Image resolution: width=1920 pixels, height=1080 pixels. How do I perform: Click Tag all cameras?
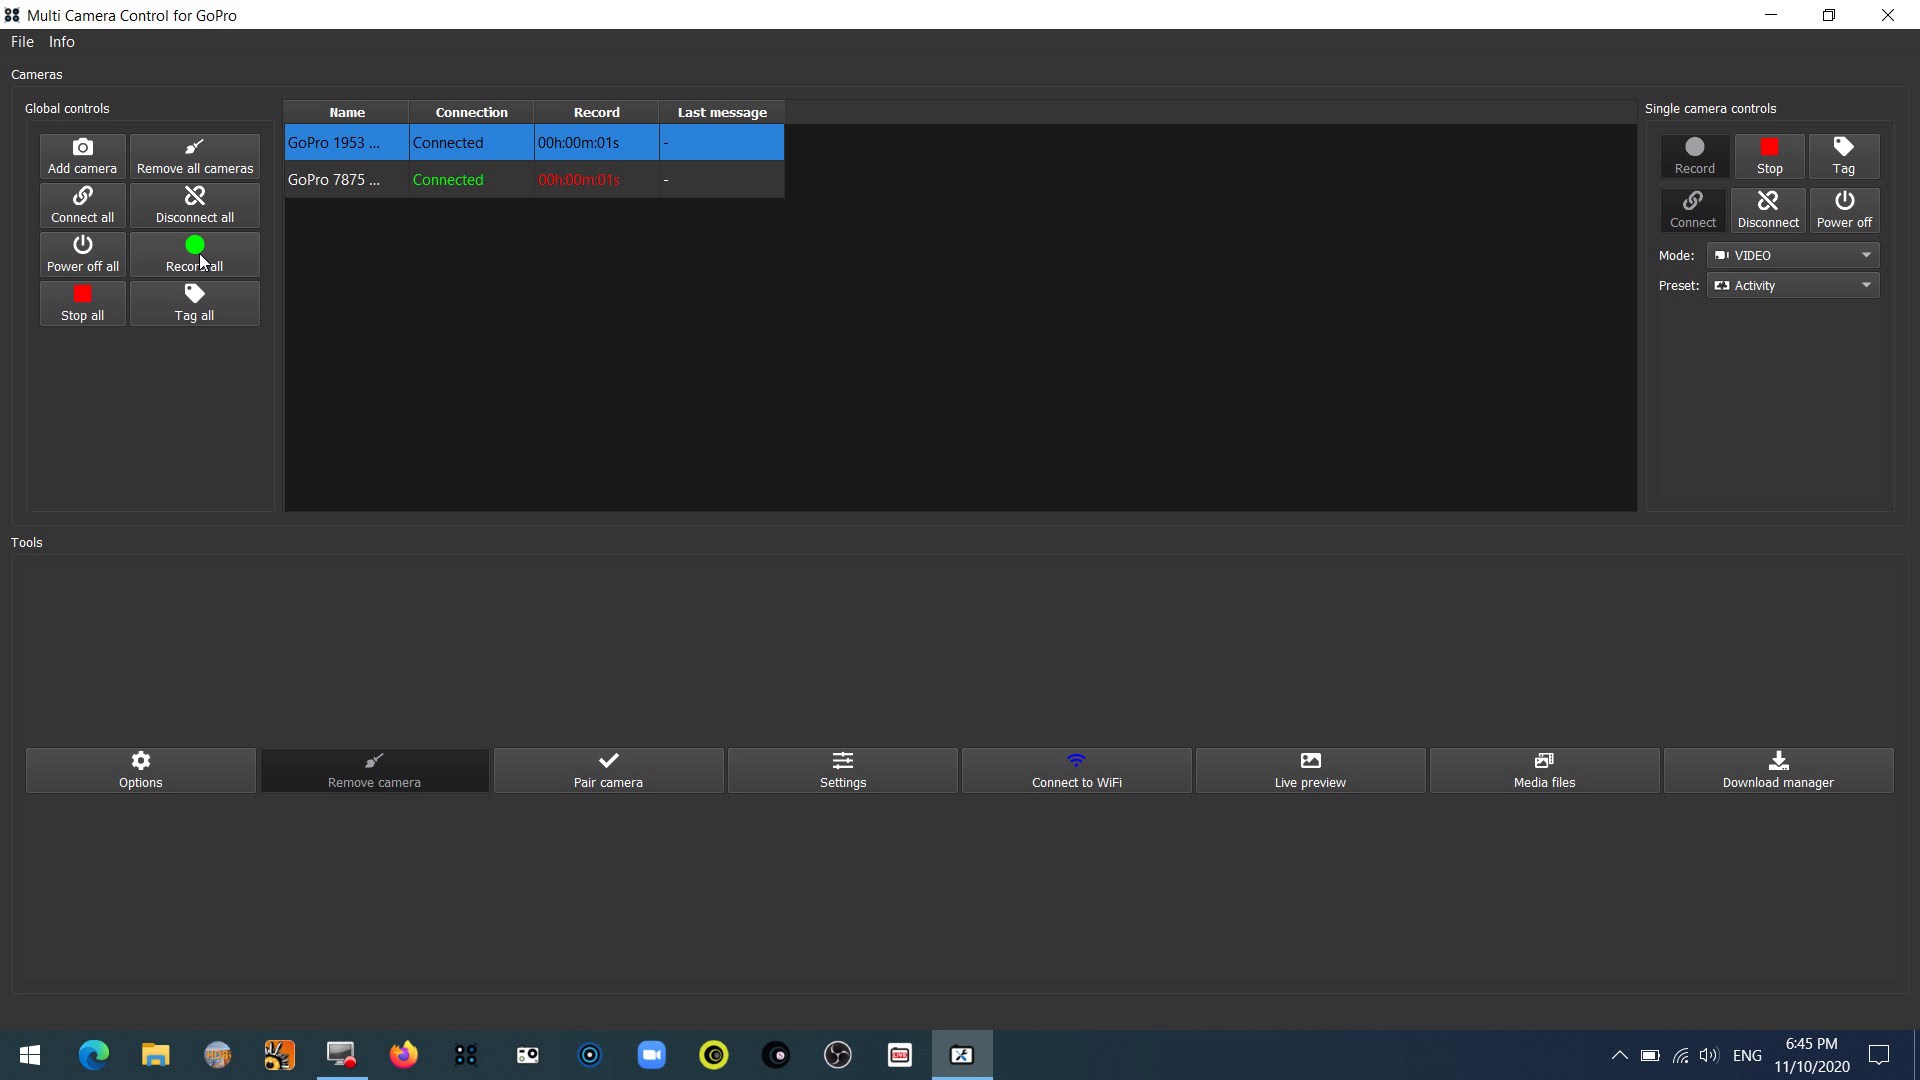194,303
